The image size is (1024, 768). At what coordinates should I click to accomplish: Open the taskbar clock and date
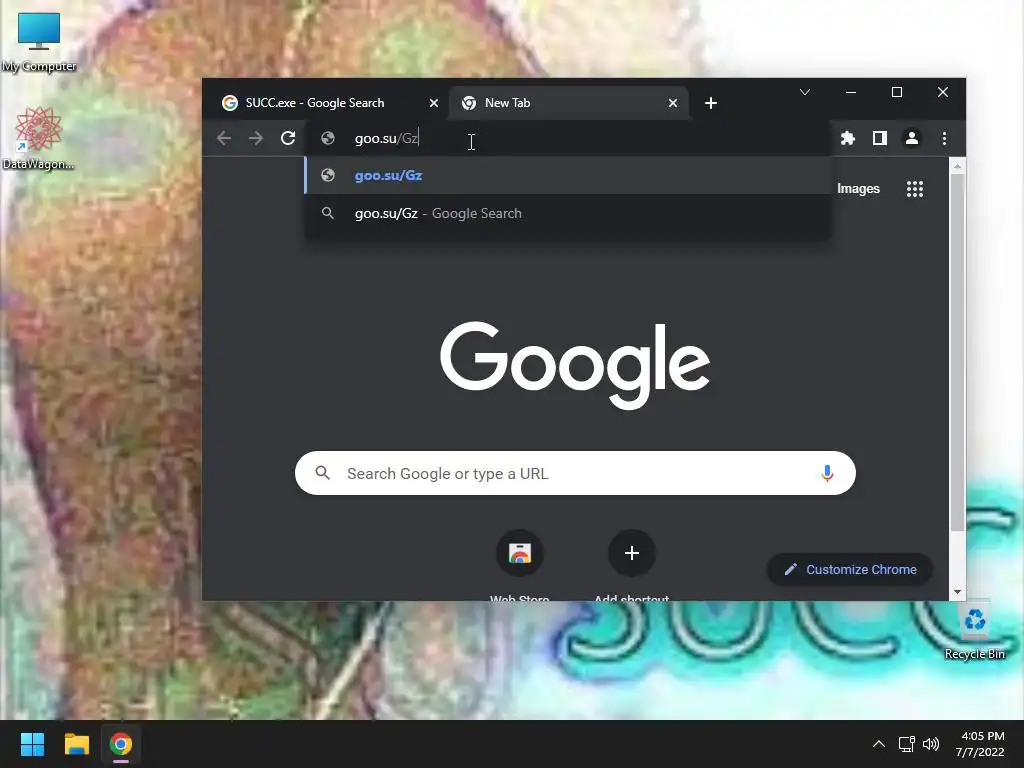[x=980, y=744]
